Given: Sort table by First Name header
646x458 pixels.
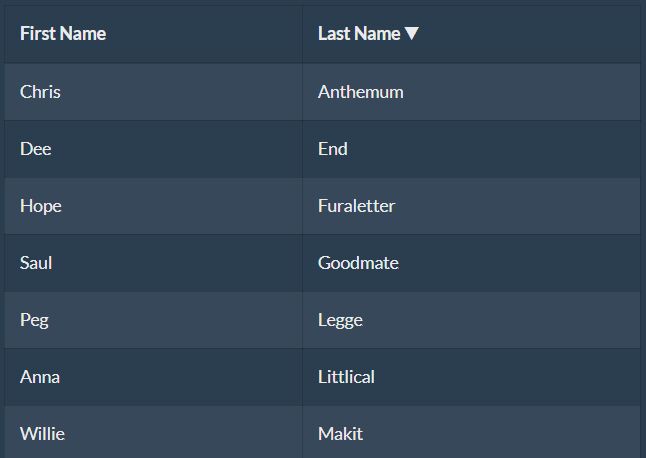Looking at the screenshot, I should click(63, 34).
